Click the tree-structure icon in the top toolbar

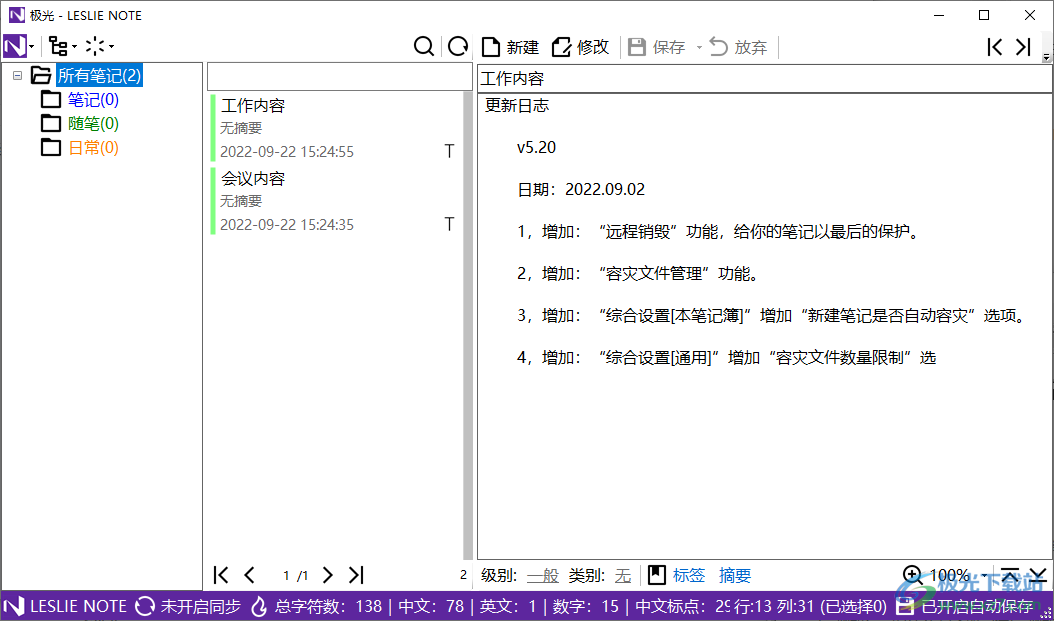pos(58,46)
